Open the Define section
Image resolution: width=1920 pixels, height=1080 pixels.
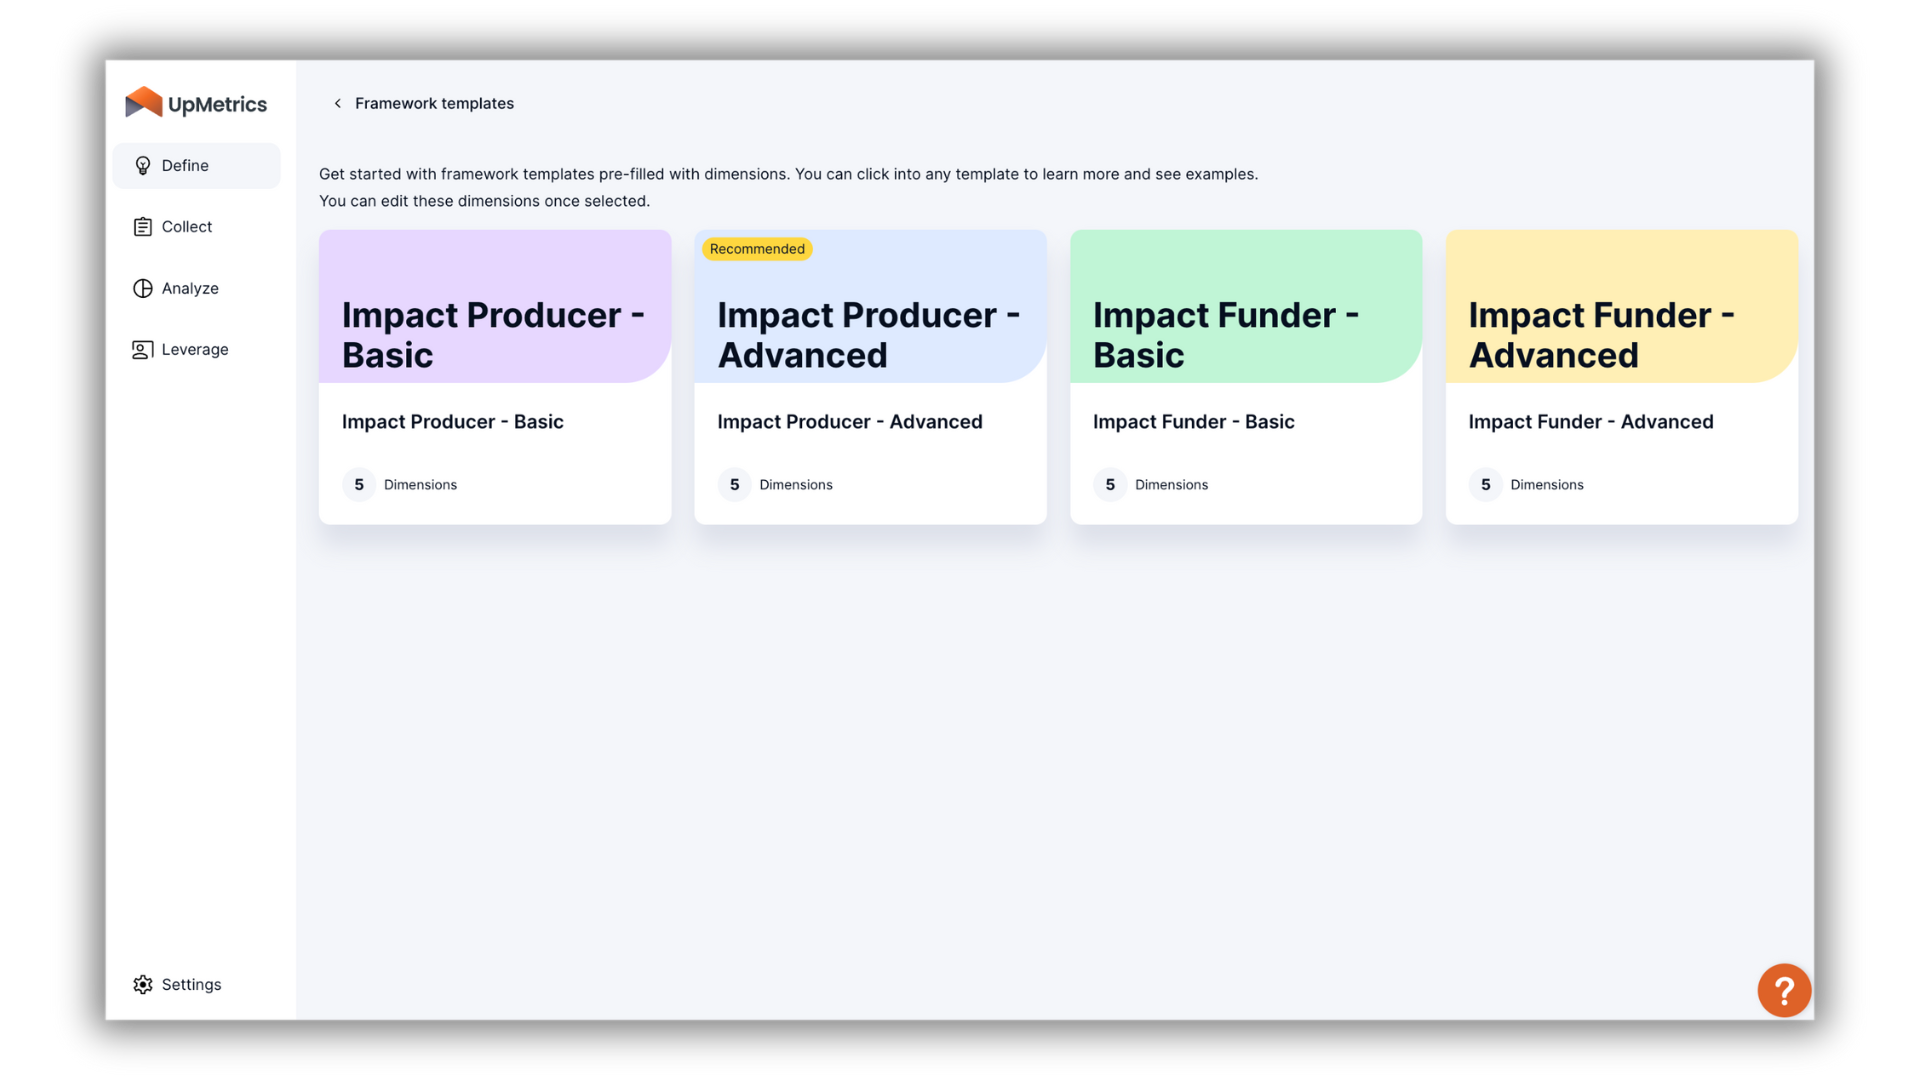tap(196, 166)
